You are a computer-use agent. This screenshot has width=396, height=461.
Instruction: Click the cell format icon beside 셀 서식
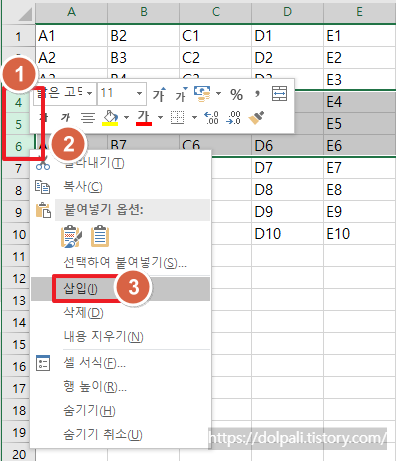click(x=43, y=363)
